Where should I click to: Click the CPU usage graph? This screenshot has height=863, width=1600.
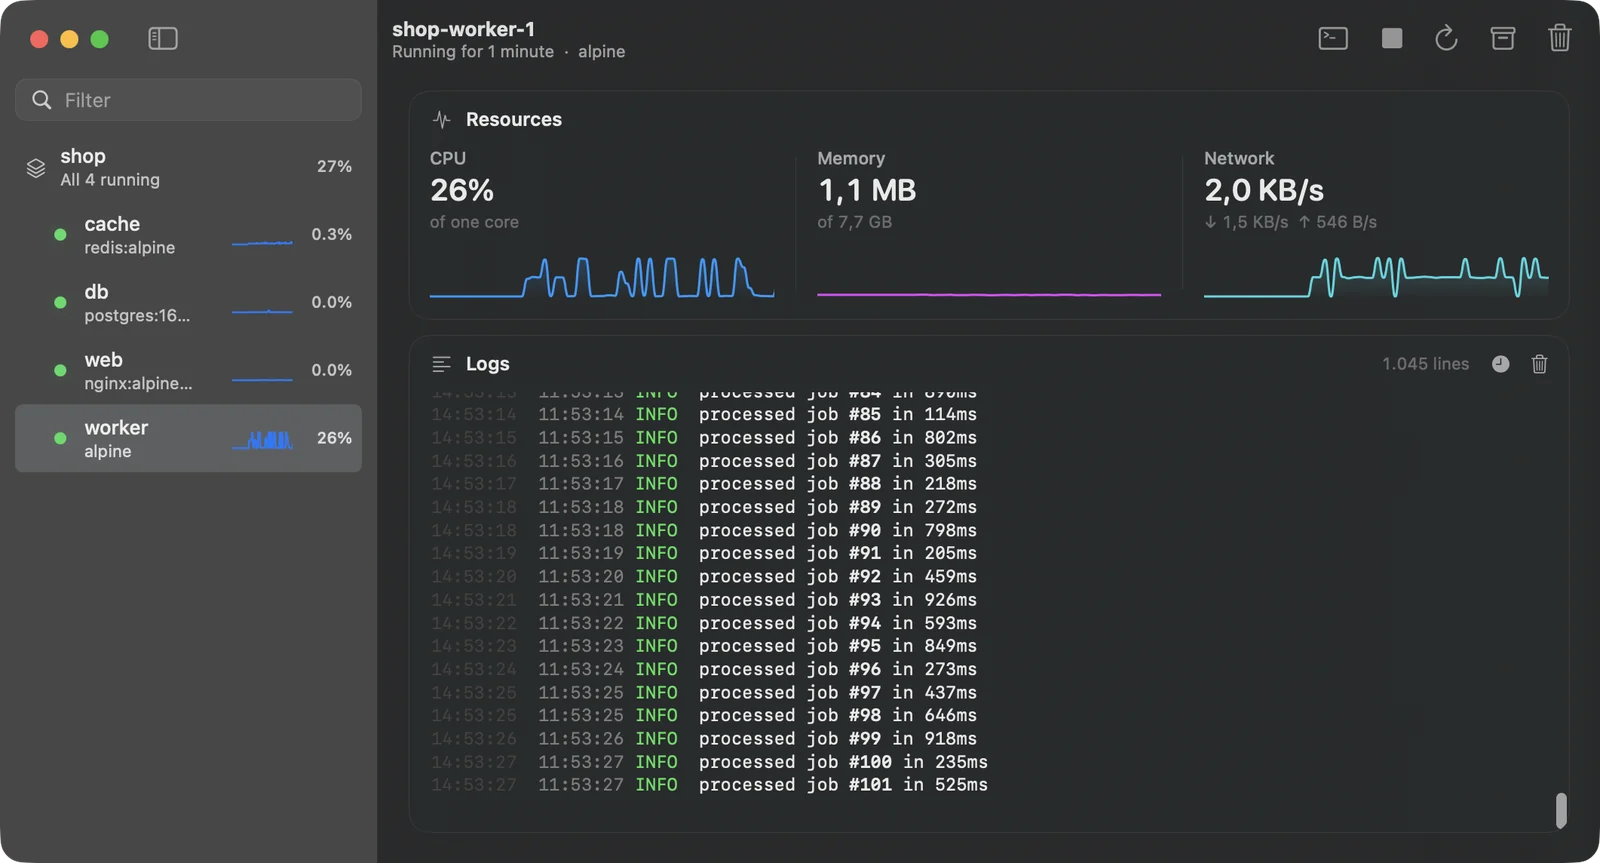602,277
